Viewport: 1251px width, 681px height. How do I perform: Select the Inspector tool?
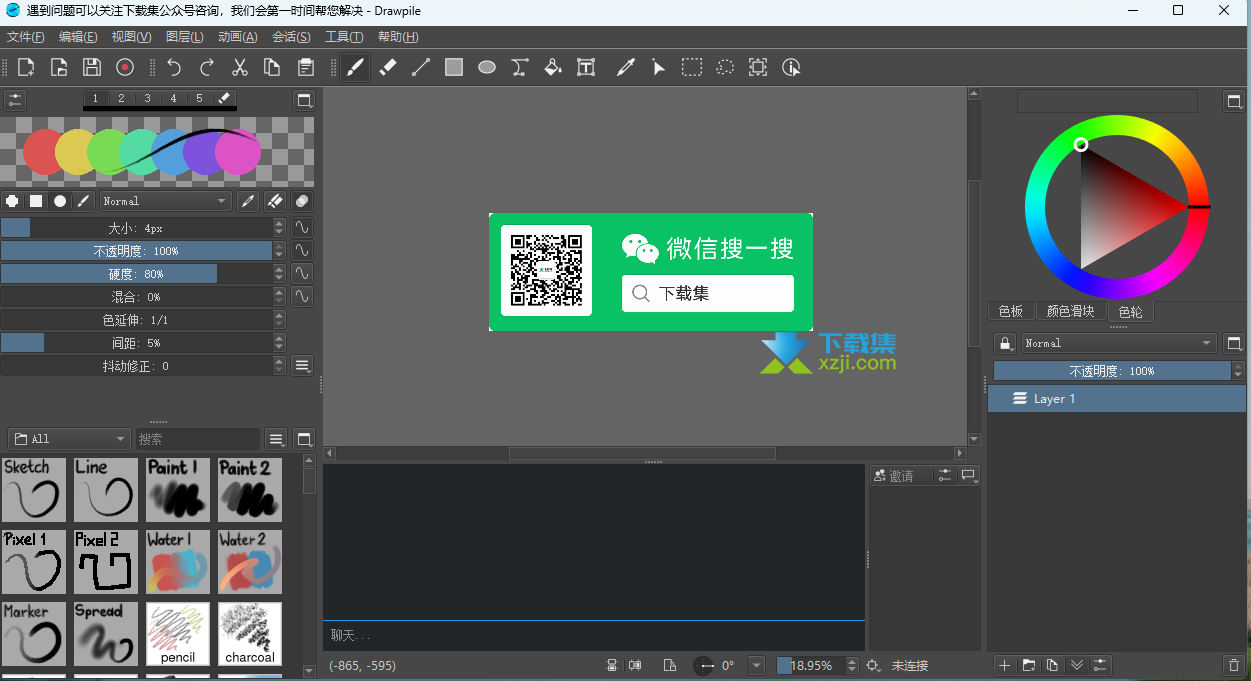(791, 67)
